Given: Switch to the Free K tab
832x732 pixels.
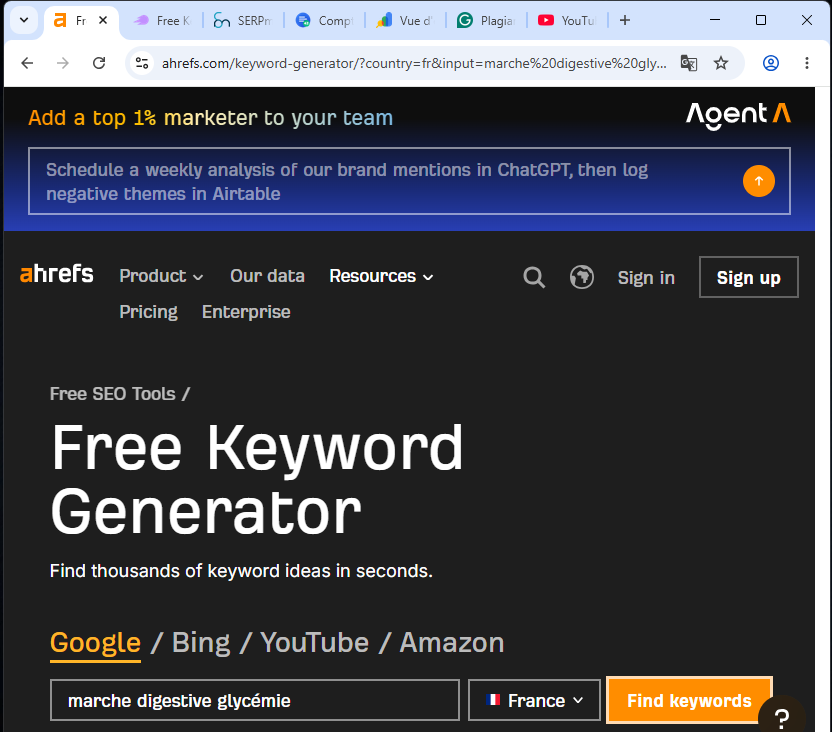Looking at the screenshot, I should [x=161, y=21].
